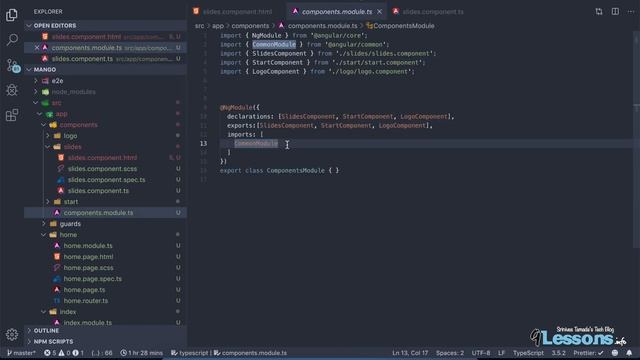Click the 1 hr 28 mins time tracker
Viewport: 640px width, 360px height.
click(141, 353)
